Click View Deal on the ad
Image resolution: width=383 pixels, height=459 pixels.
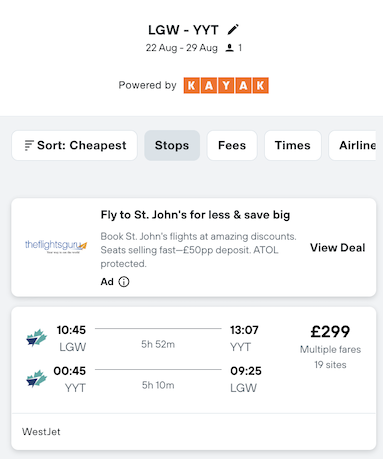[x=338, y=248]
